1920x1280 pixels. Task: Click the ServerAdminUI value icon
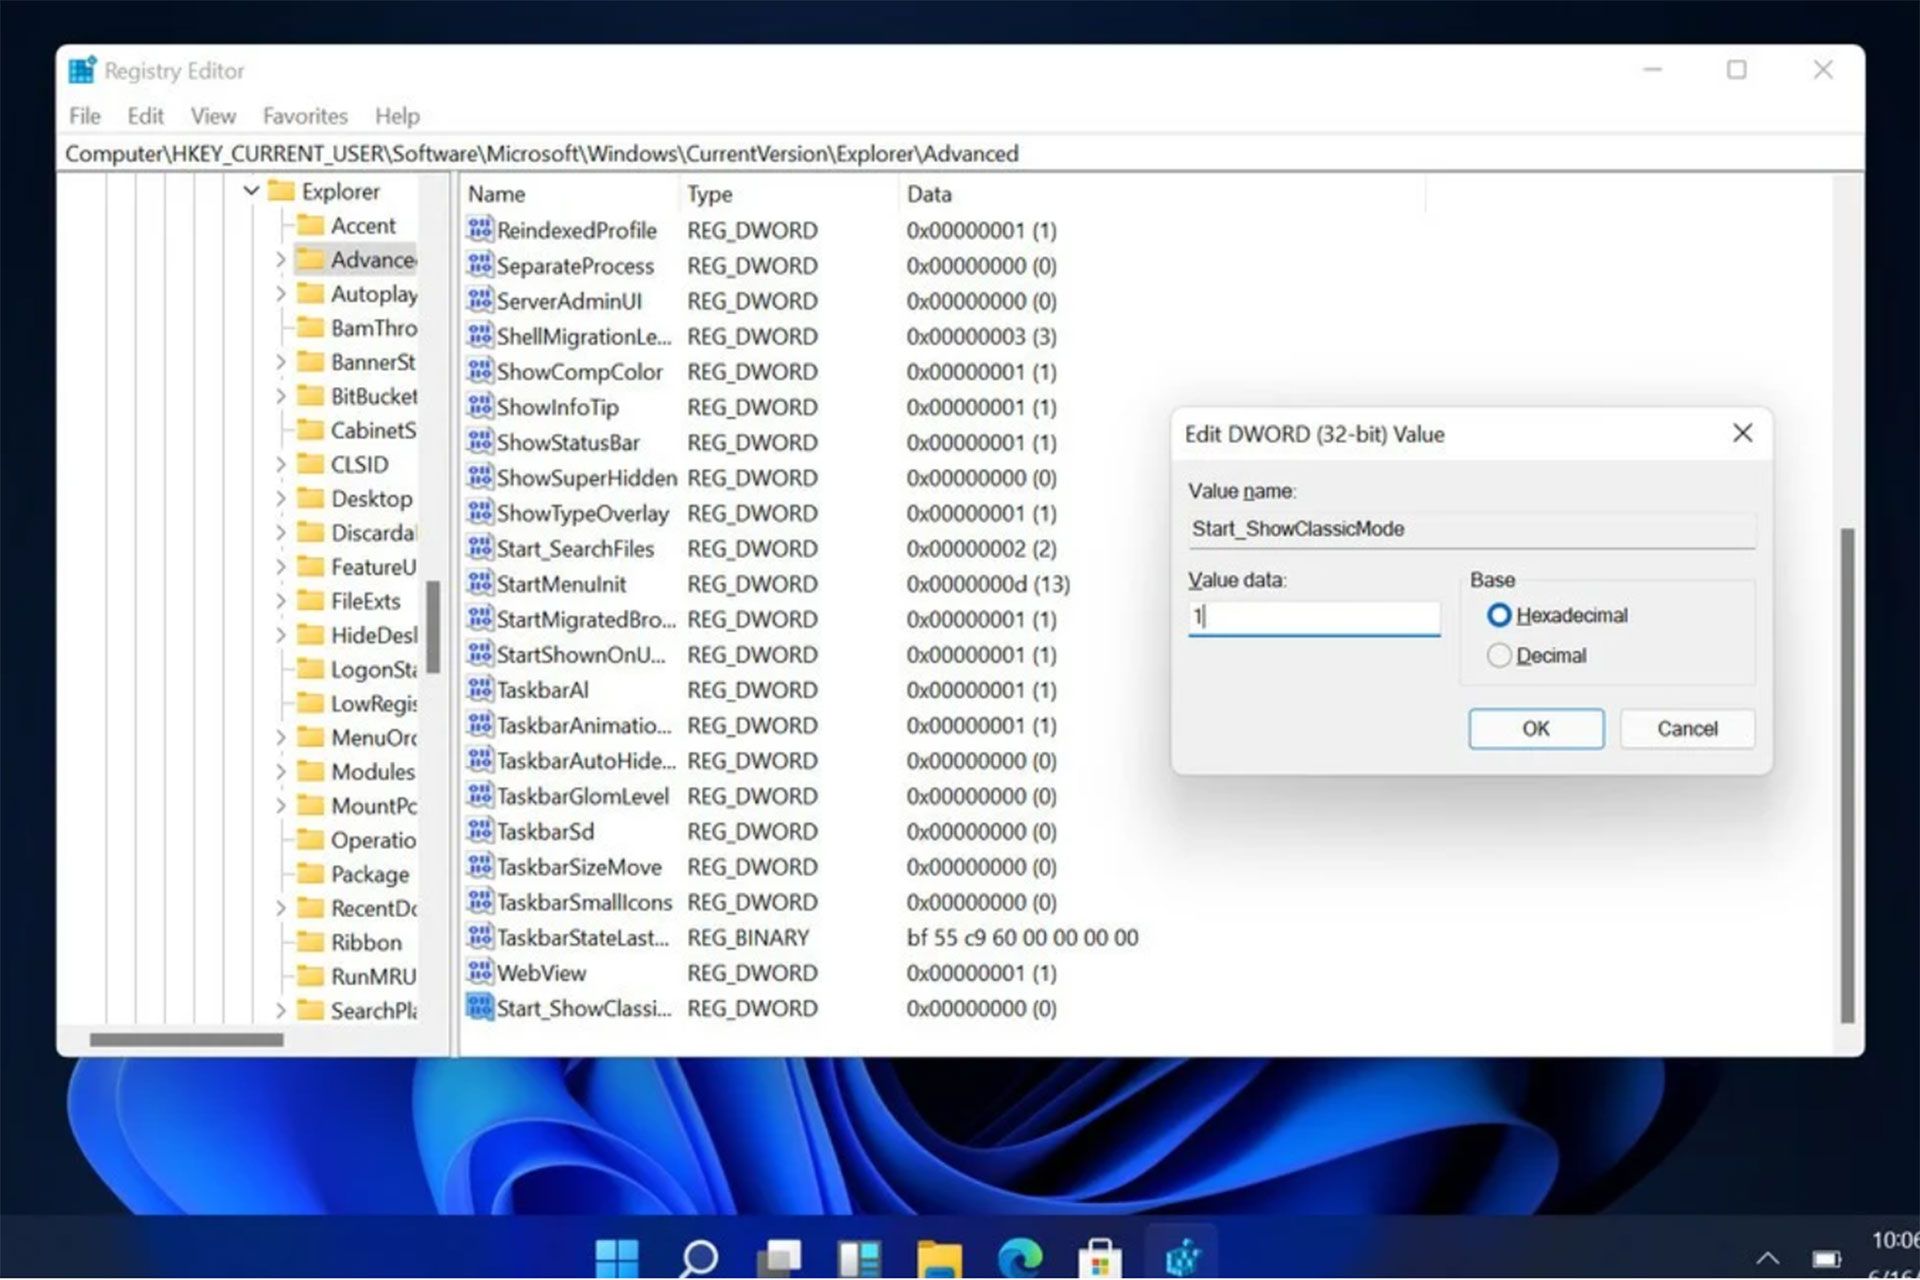pos(480,300)
